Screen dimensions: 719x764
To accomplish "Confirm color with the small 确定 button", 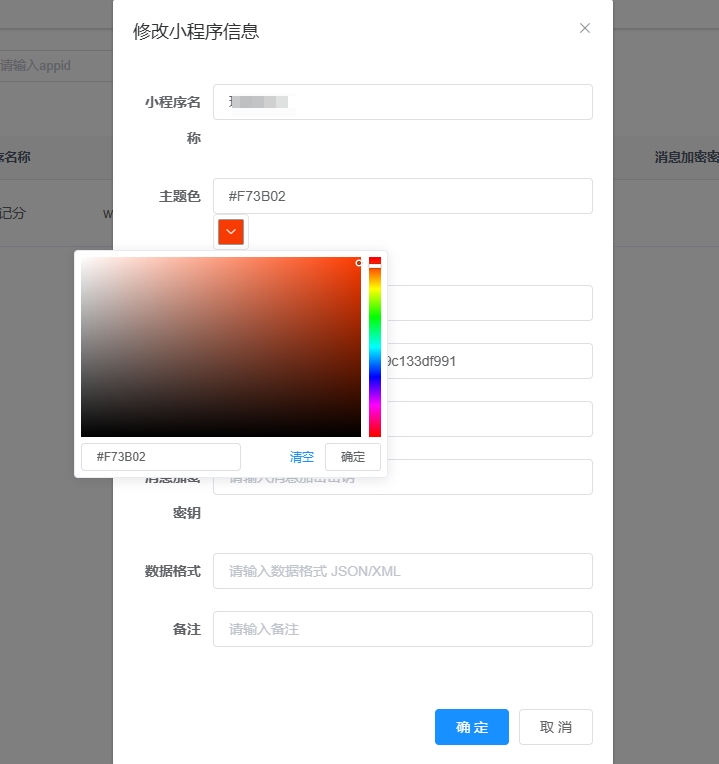I will (353, 457).
